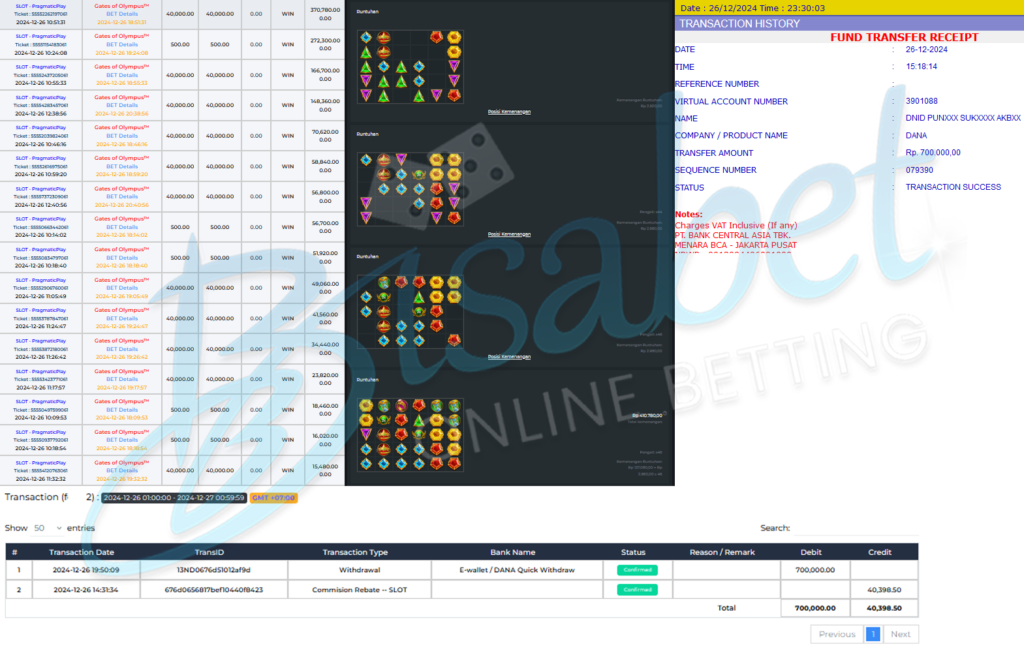This screenshot has height=653, width=1024.
Task: Open BET Details for the 370,780.00 win
Action: 122,14
